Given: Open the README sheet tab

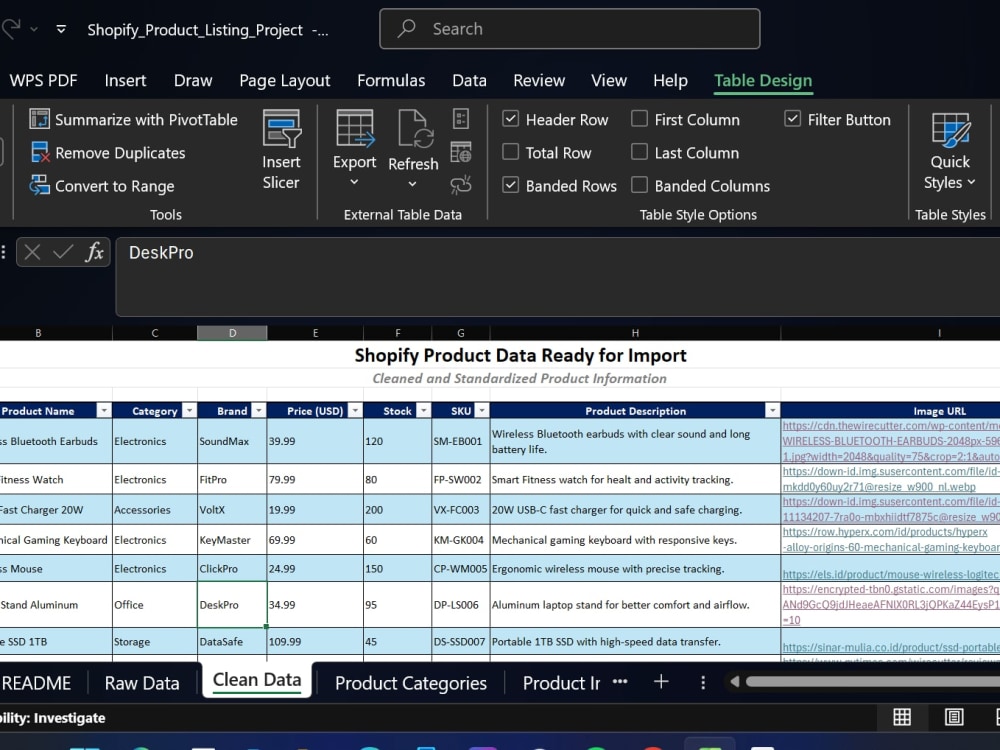Looking at the screenshot, I should coord(36,683).
